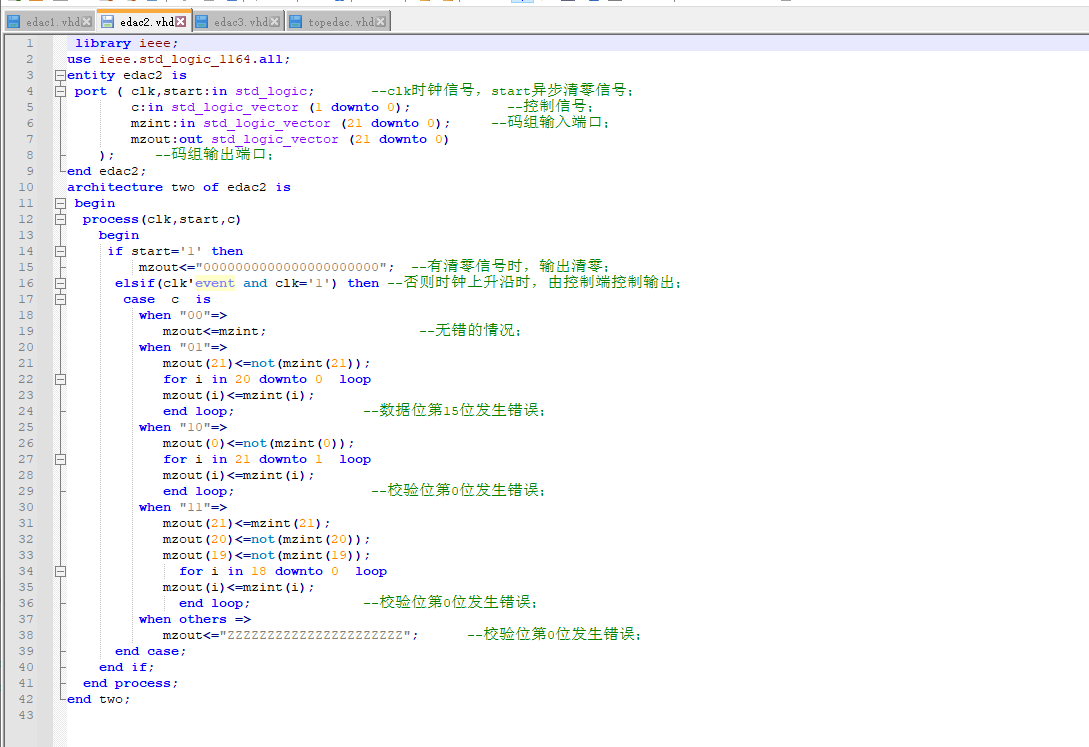The height and width of the screenshot is (747, 1089).
Task: Click the 'entity edac2 is' declaration
Action: tap(126, 75)
